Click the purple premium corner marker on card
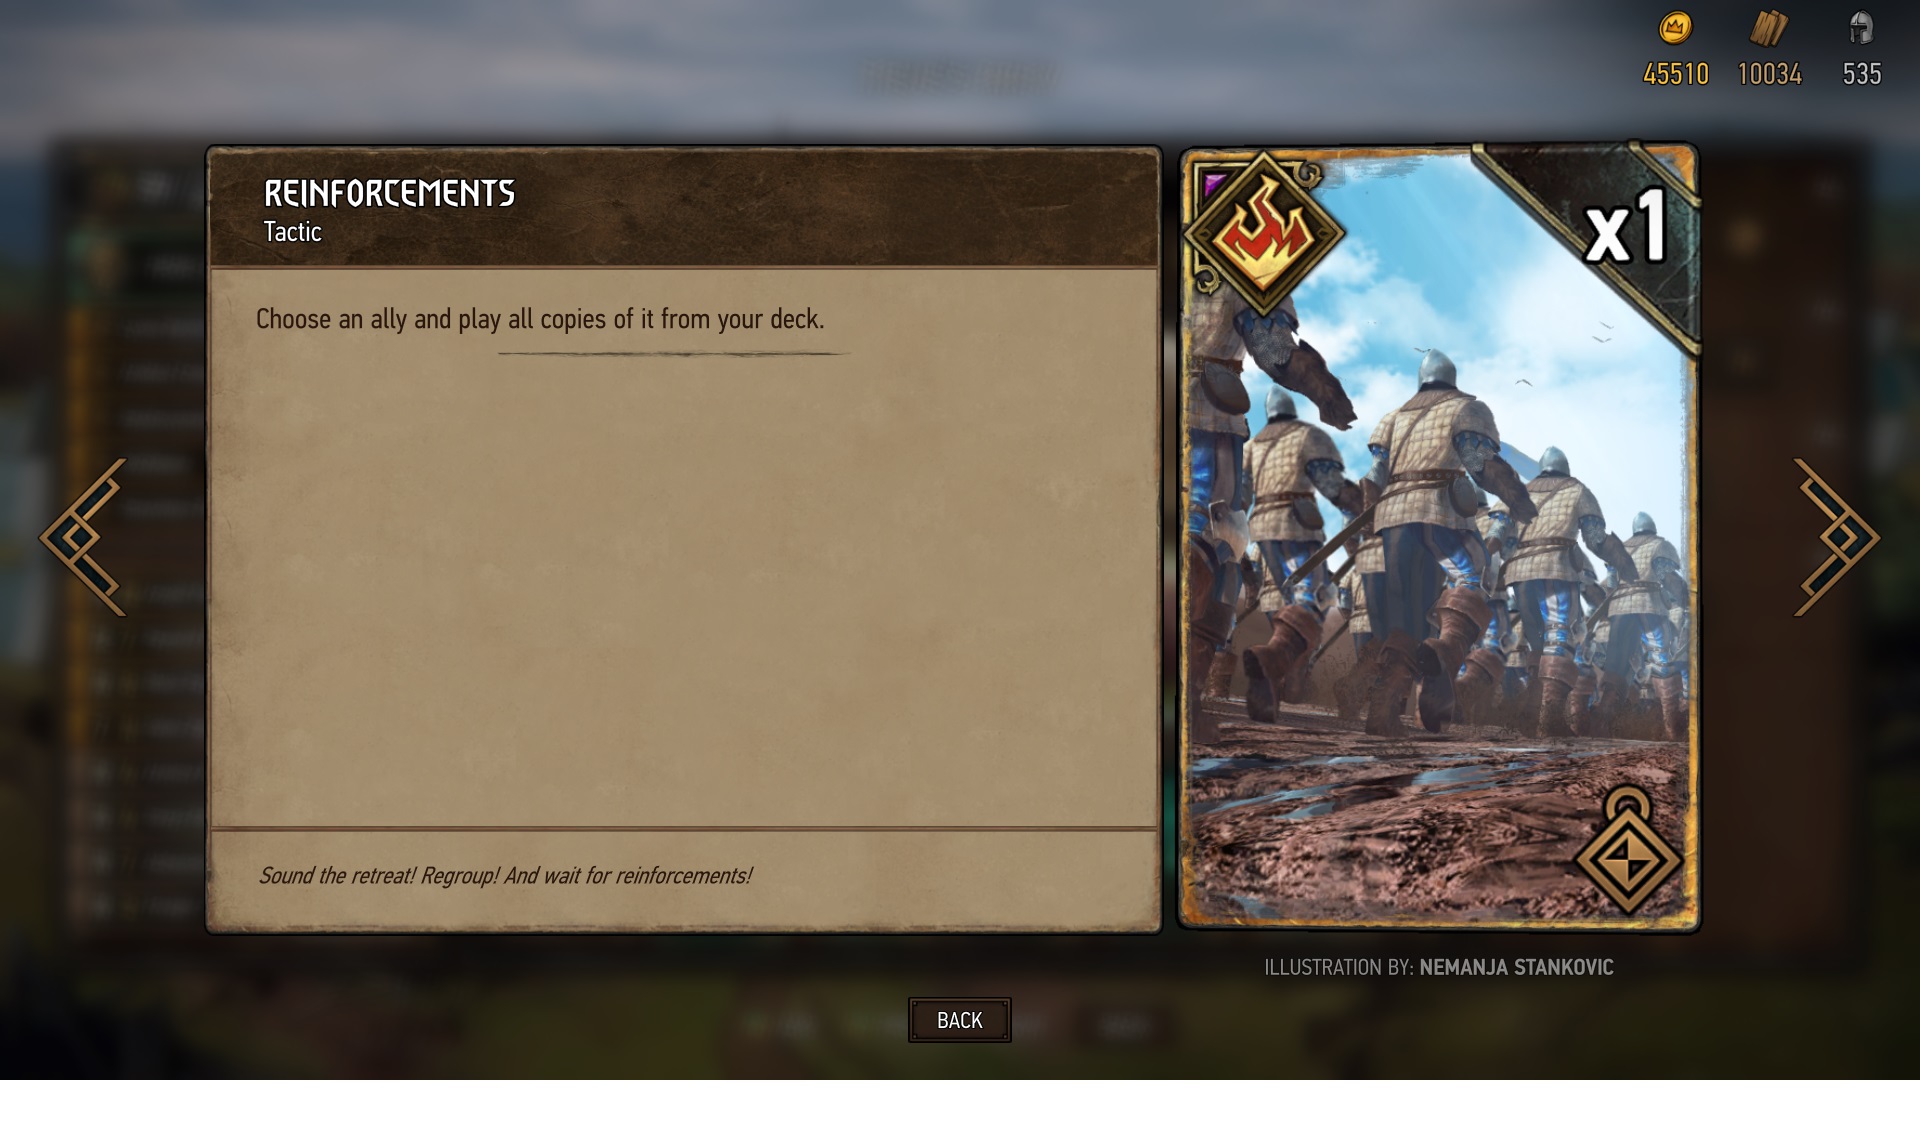1920x1125 pixels. 1213,183
